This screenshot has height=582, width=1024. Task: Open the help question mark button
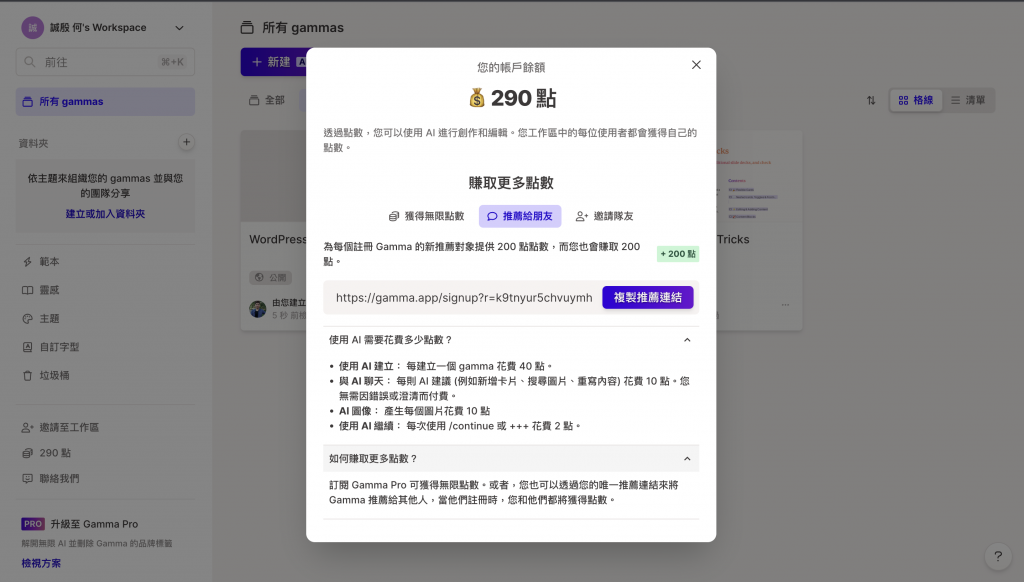[998, 556]
